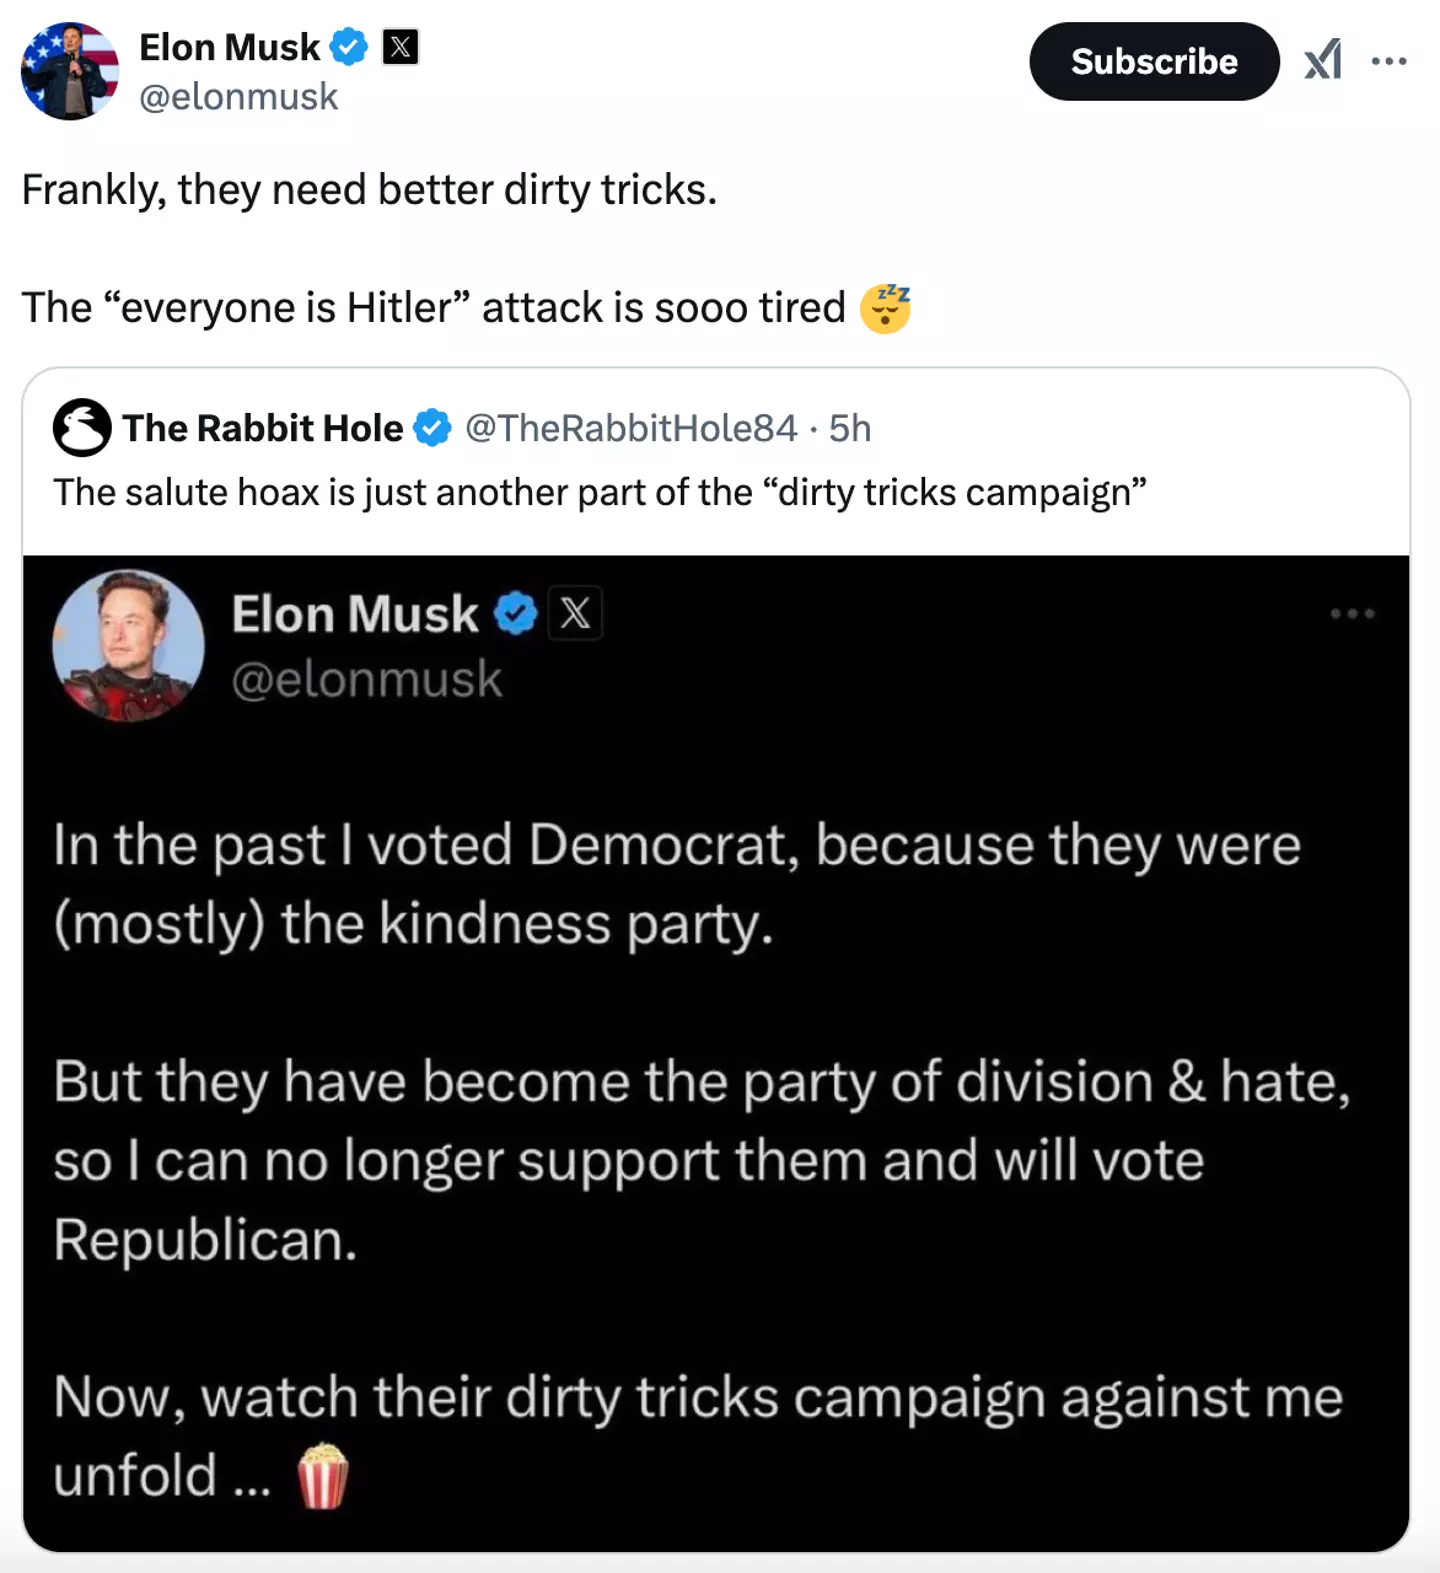This screenshot has height=1573, width=1440.
Task: Click the 5h timestamp on the quoted post
Action: pyautogui.click(x=850, y=428)
